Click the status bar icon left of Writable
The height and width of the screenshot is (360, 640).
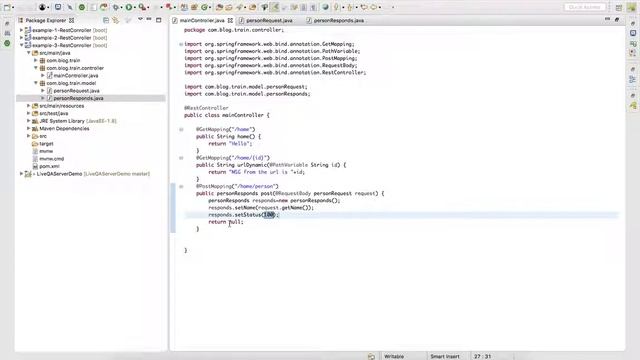(371, 356)
